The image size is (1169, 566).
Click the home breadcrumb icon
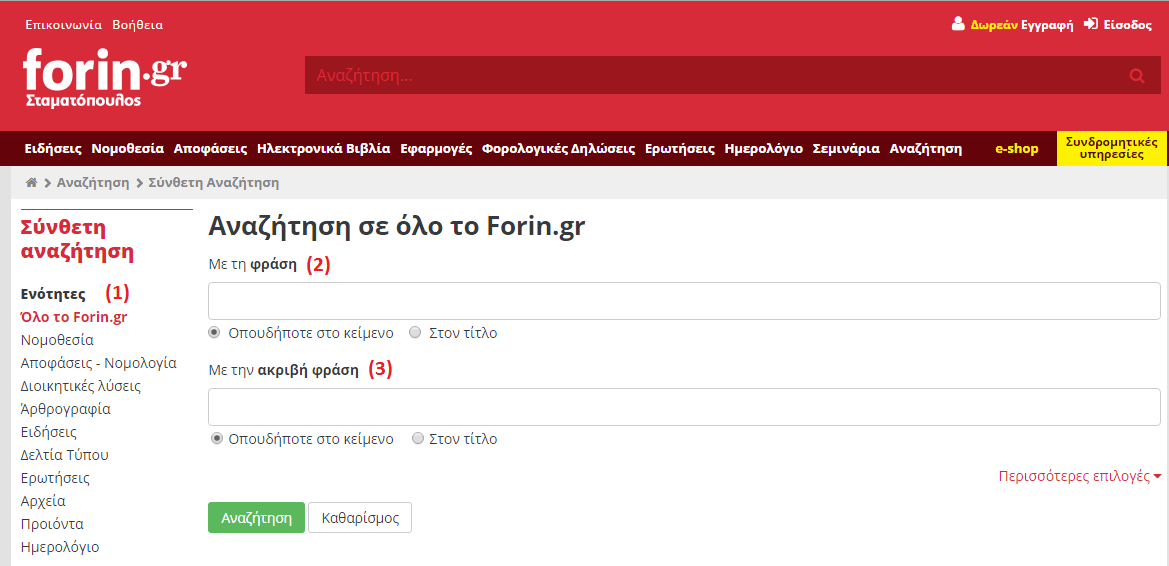pos(31,183)
